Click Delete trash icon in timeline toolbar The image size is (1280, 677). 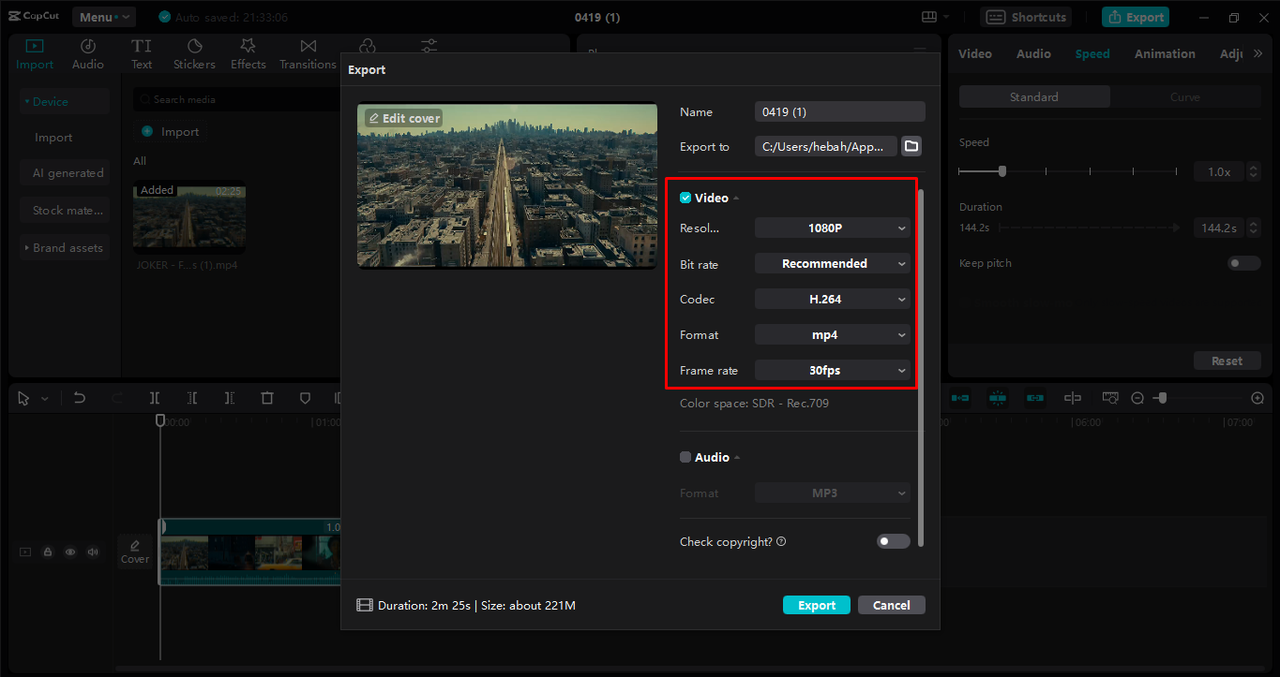pyautogui.click(x=267, y=398)
